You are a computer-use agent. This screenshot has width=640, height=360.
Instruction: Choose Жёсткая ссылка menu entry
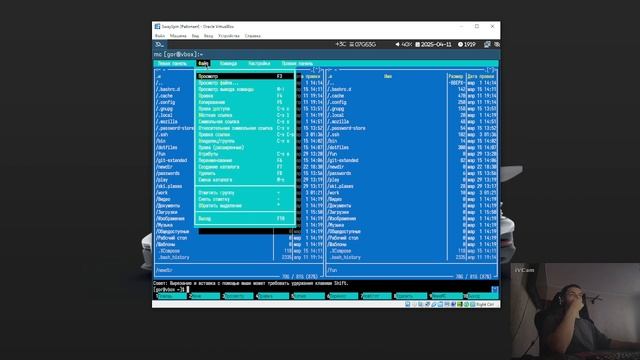tap(245, 116)
